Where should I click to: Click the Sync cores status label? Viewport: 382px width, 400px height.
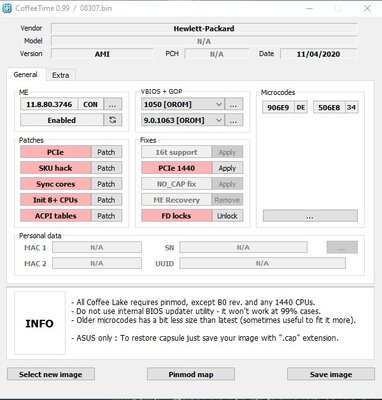click(x=55, y=184)
